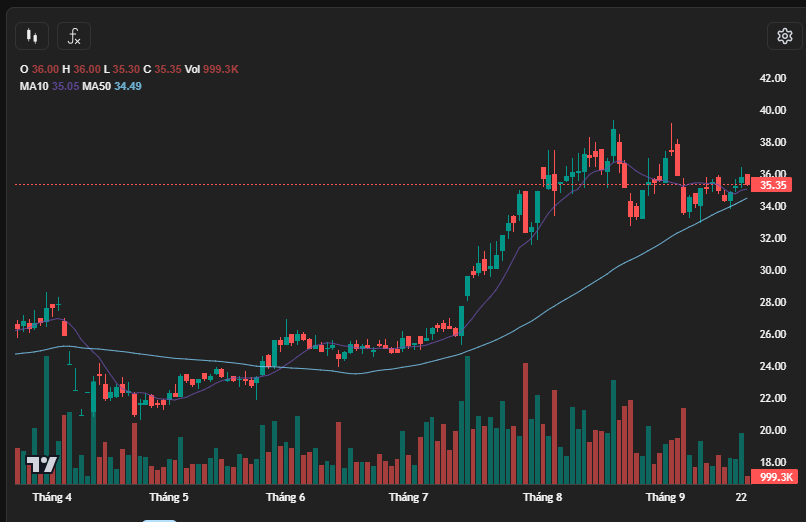This screenshot has height=522, width=806.
Task: Click the 30.00 price axis label
Action: 773,270
